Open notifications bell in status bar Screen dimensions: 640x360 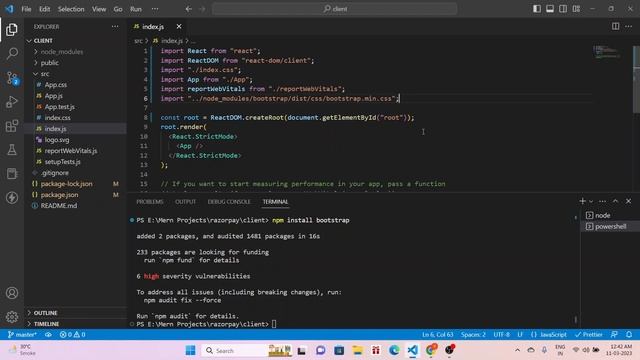tap(629, 335)
